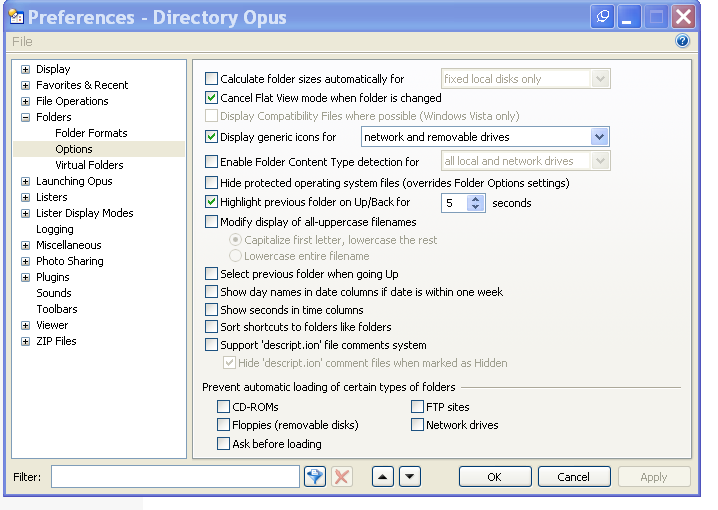Viewport: 718px width, 510px height.
Task: Check Modify display of all-uppercase filenames
Action: click(211, 222)
